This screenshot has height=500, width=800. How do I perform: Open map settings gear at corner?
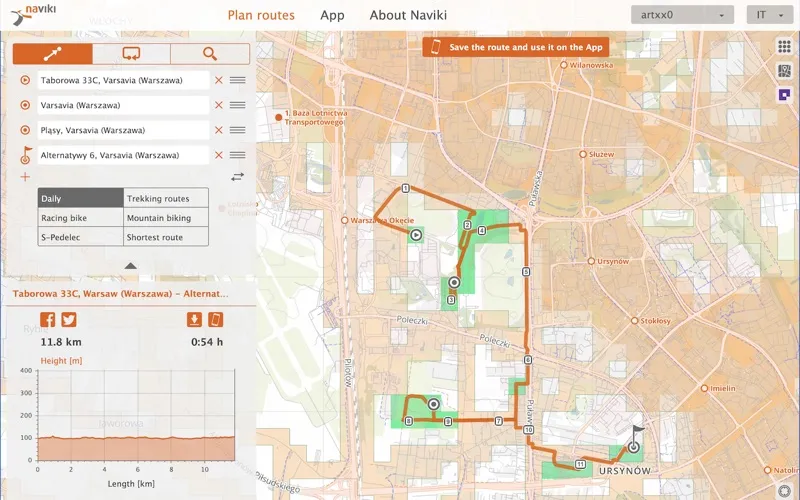coord(785,491)
